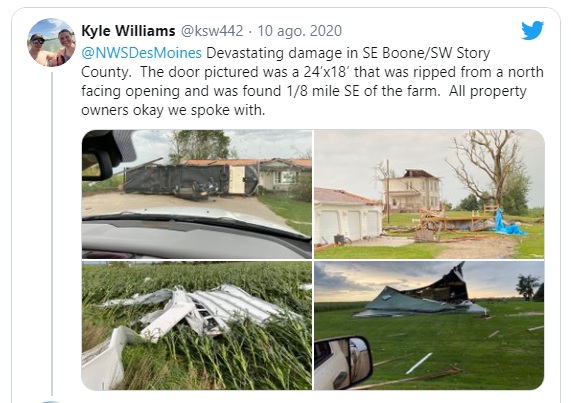Click the rearview mirror in trailer photo

click(x=98, y=166)
